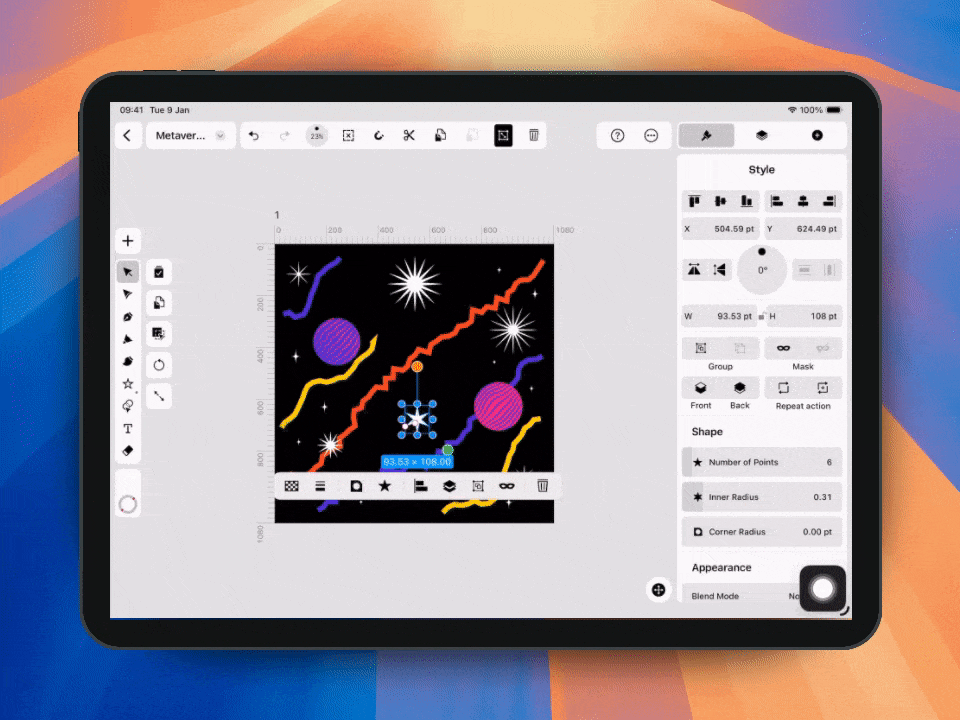
Task: Open the more options ellipsis menu
Action: (x=651, y=135)
